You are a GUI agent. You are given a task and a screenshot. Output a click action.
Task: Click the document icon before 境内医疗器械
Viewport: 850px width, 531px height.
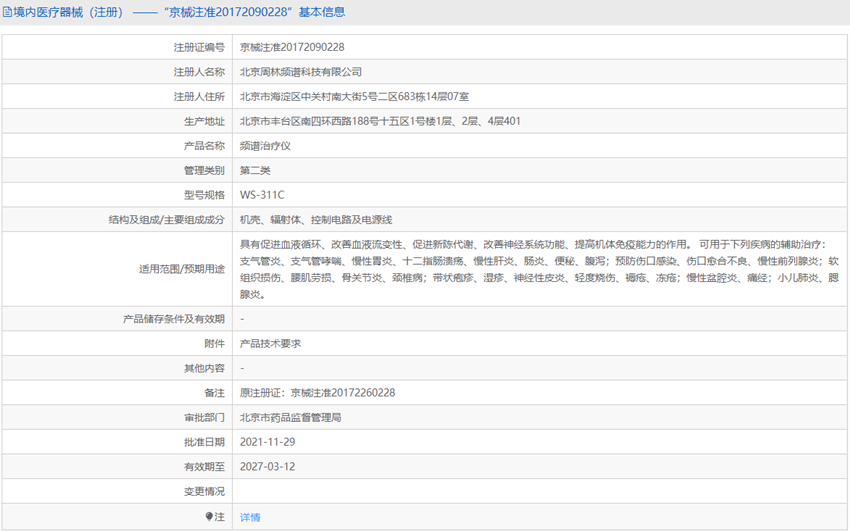pyautogui.click(x=7, y=12)
